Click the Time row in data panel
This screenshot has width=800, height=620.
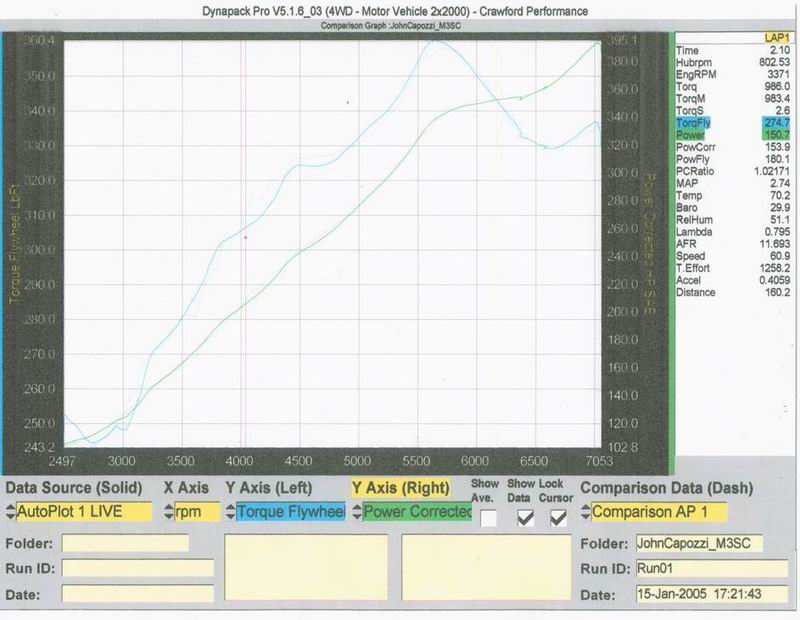733,51
